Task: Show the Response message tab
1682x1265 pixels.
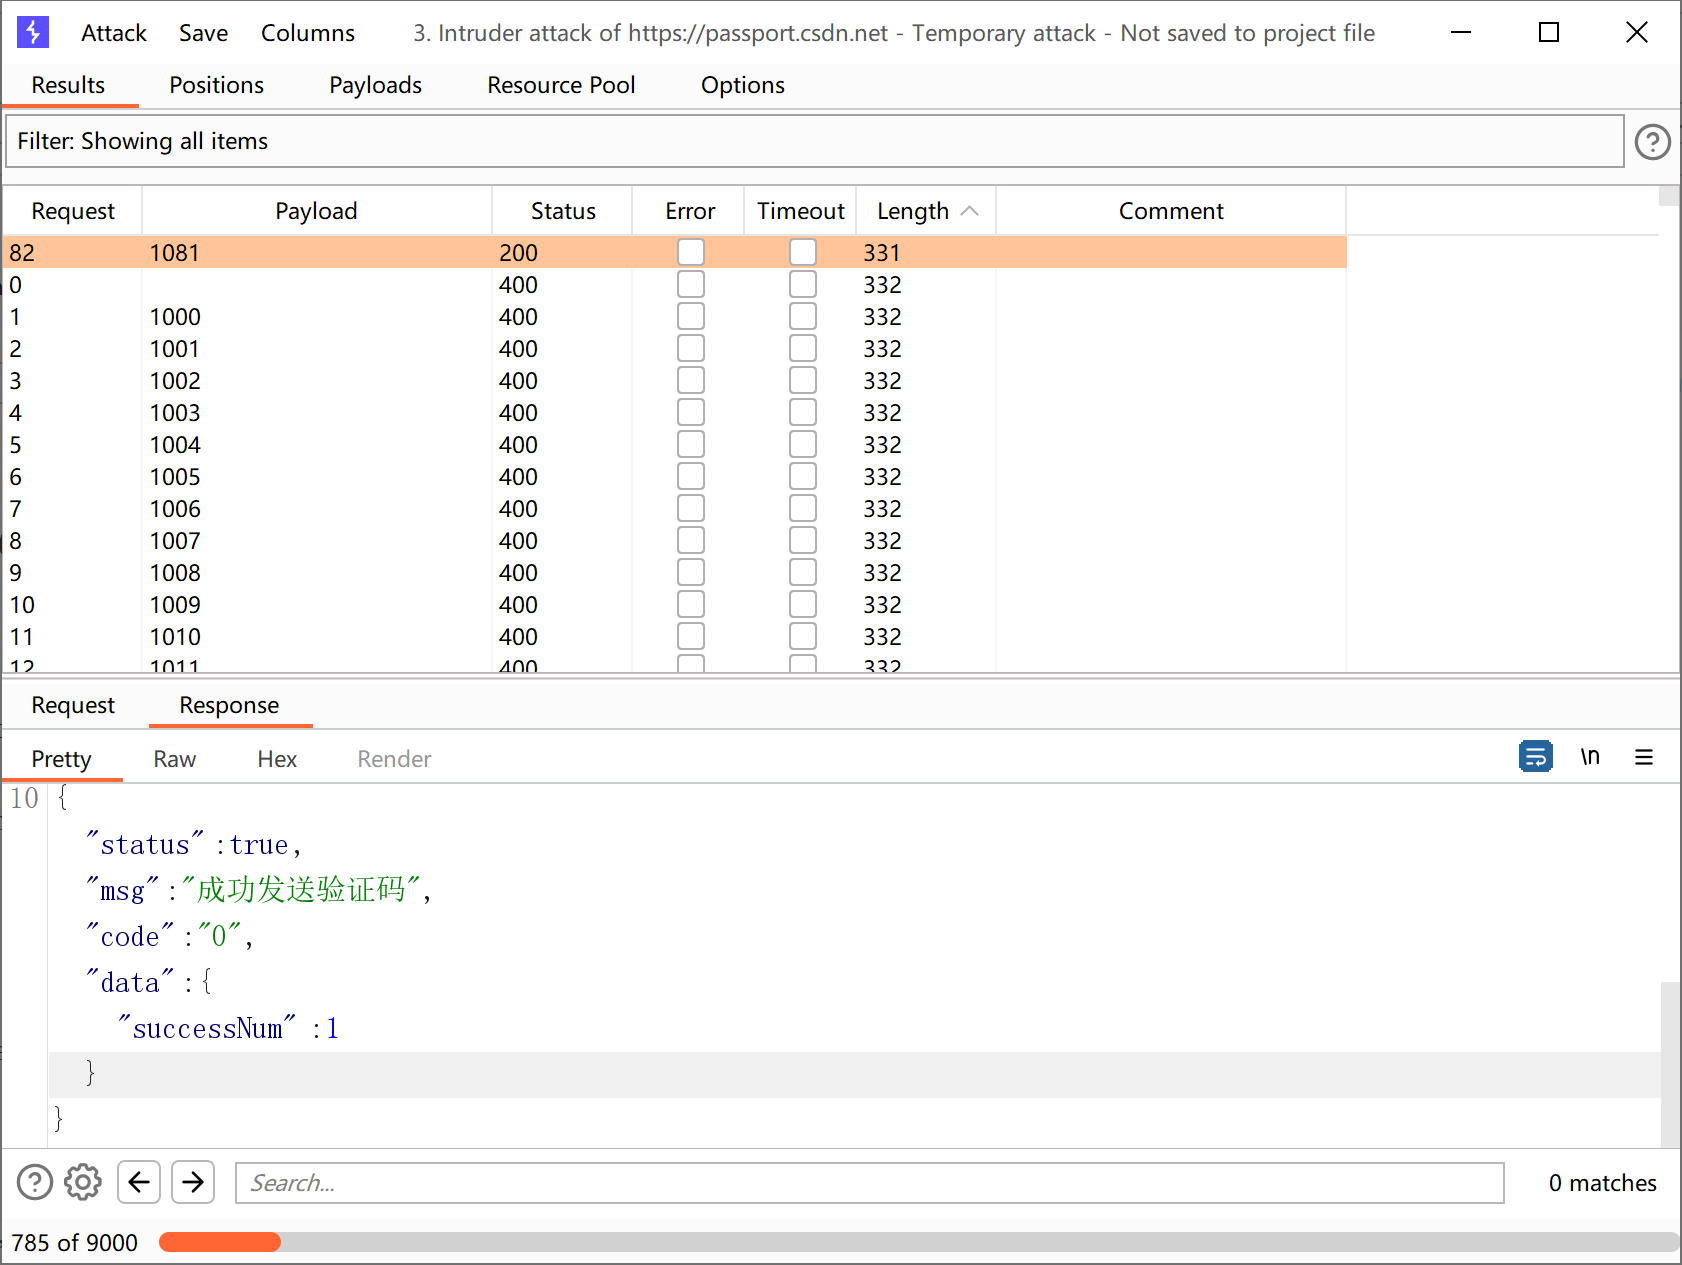Action: 229,705
